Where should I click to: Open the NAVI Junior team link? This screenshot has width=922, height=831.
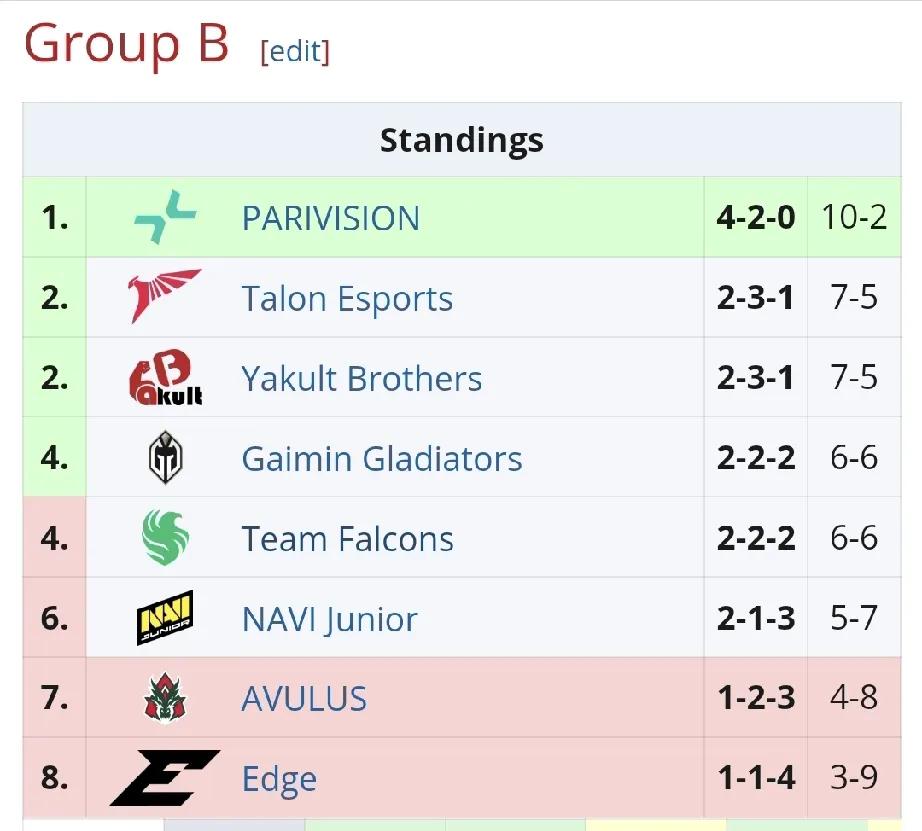click(x=330, y=619)
